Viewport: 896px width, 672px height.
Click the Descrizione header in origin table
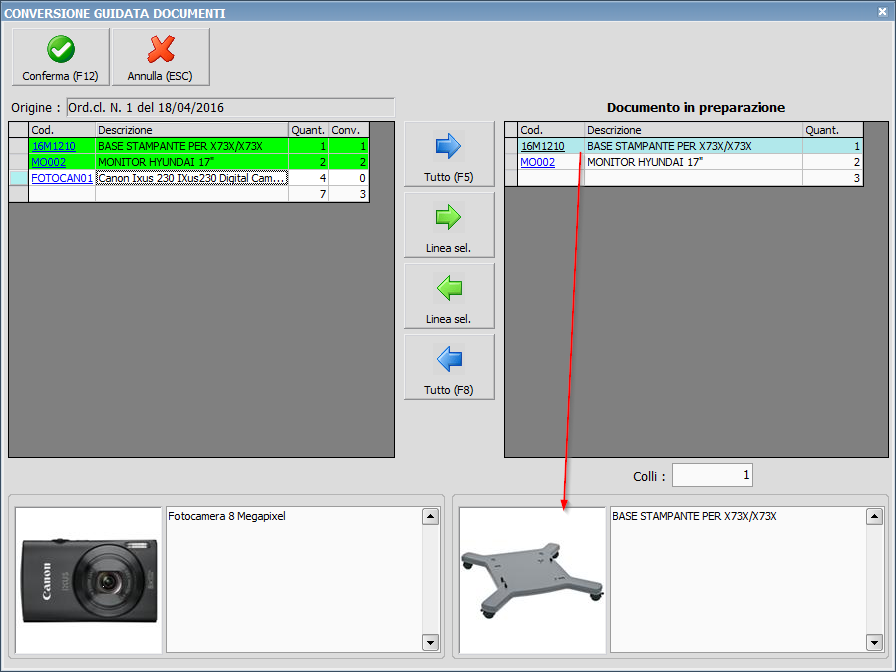(192, 130)
